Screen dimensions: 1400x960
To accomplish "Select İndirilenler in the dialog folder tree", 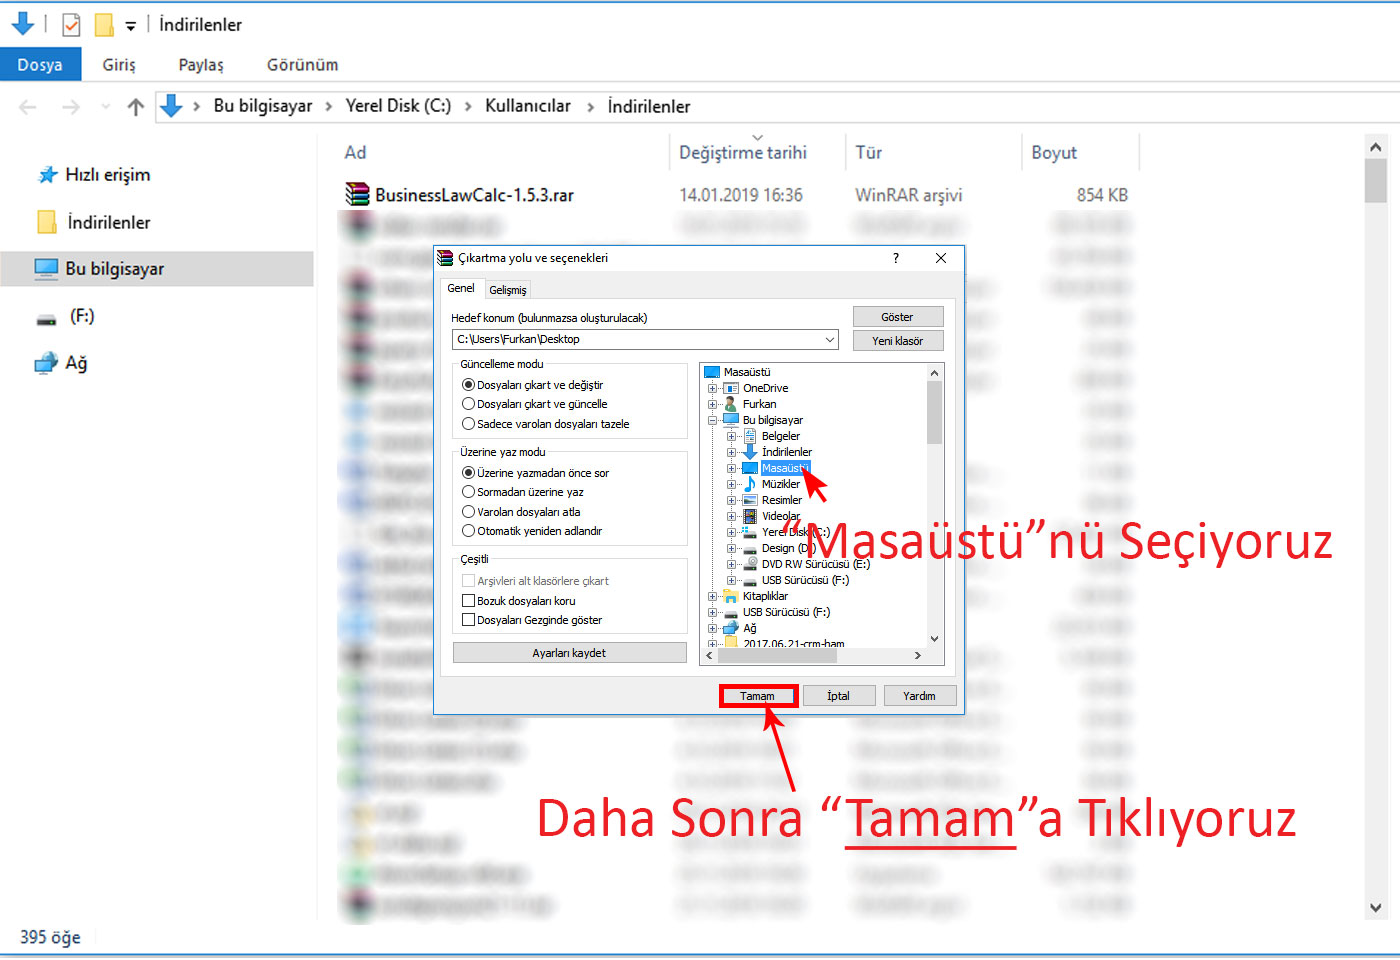I will pos(786,452).
